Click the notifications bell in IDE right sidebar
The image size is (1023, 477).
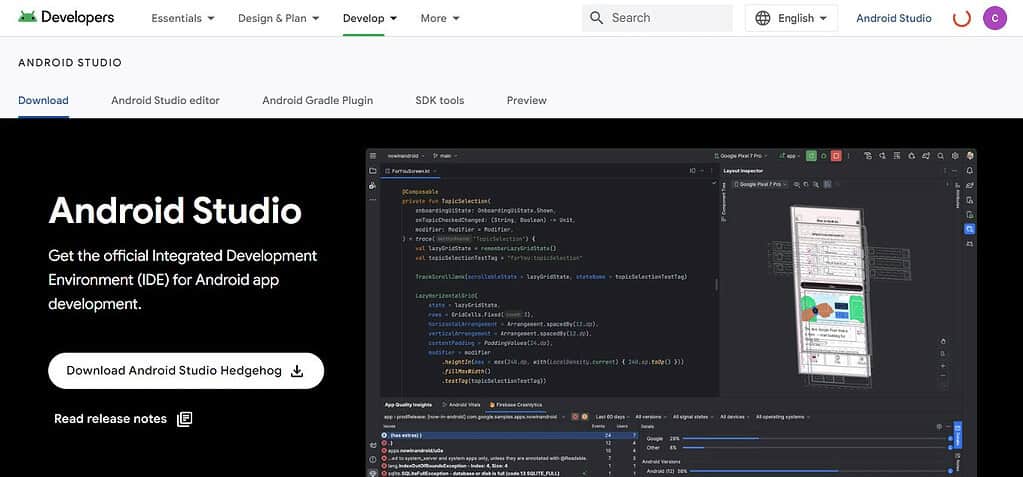click(970, 171)
